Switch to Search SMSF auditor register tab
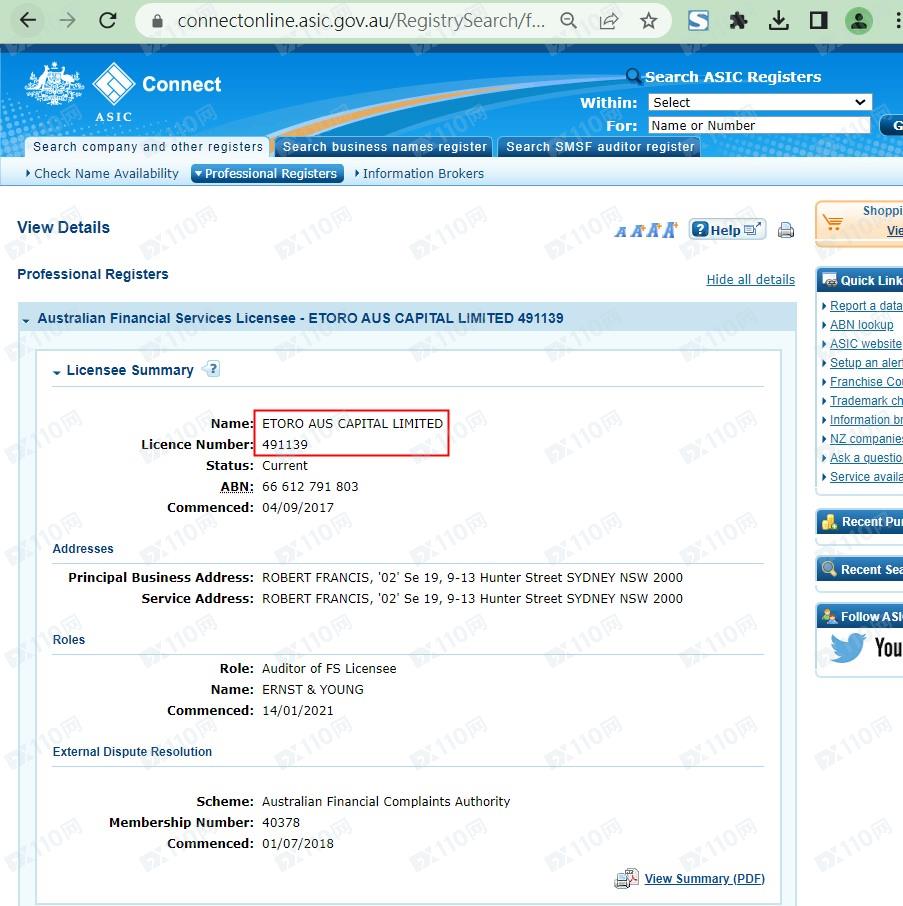Screen dimensions: 903x906 (x=599, y=147)
